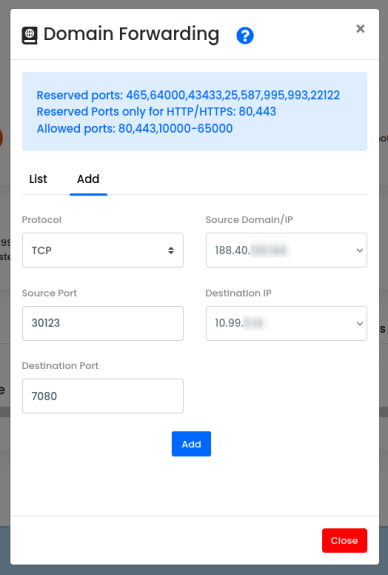
Task: Click the Reserved Ports HTTP/HTTPS line
Action: [x=156, y=112]
